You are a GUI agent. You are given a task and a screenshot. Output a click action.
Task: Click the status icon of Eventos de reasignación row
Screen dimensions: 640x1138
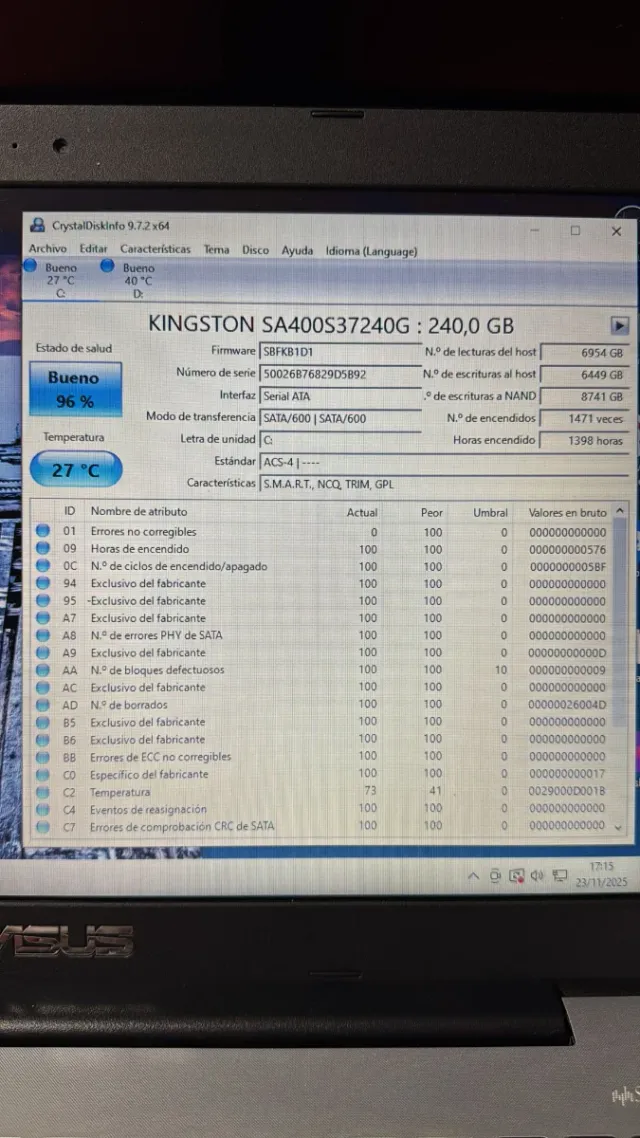[x=43, y=809]
